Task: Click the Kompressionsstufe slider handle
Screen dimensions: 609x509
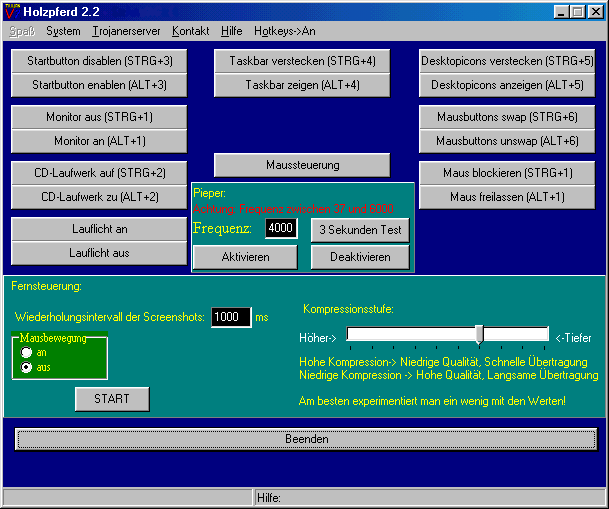Action: (480, 335)
